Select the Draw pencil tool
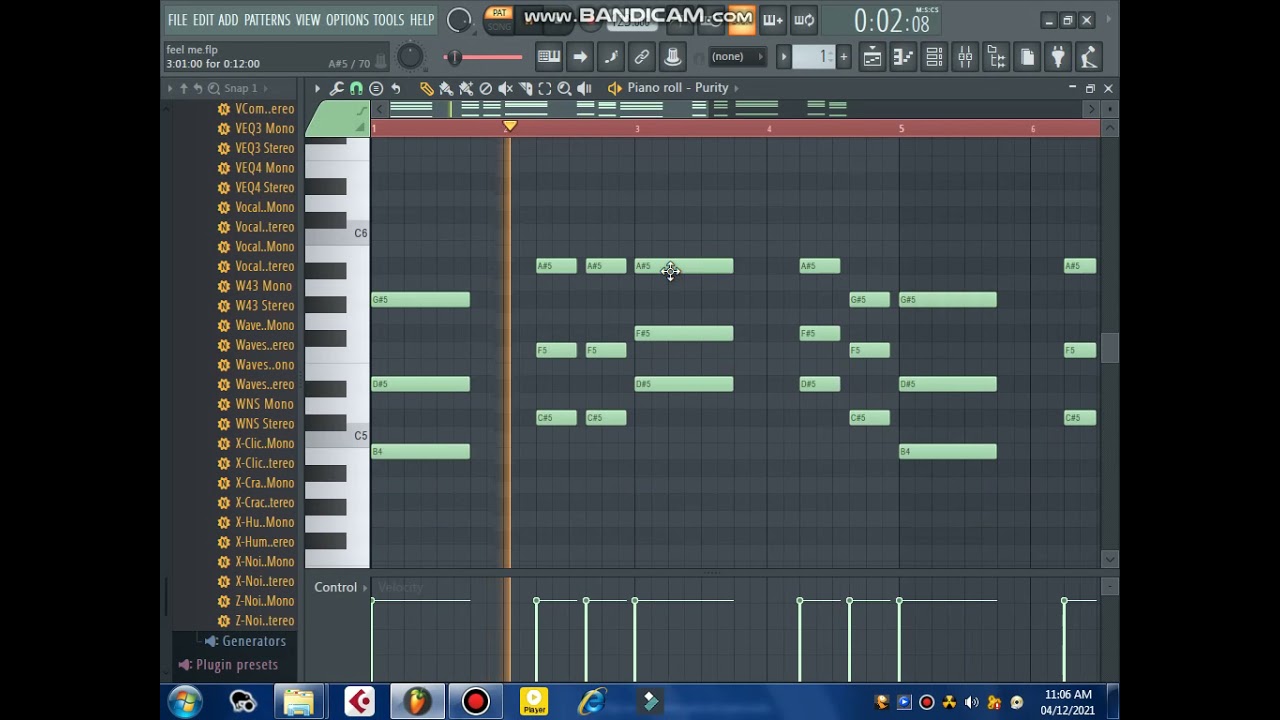Image resolution: width=1280 pixels, height=720 pixels. 427,88
